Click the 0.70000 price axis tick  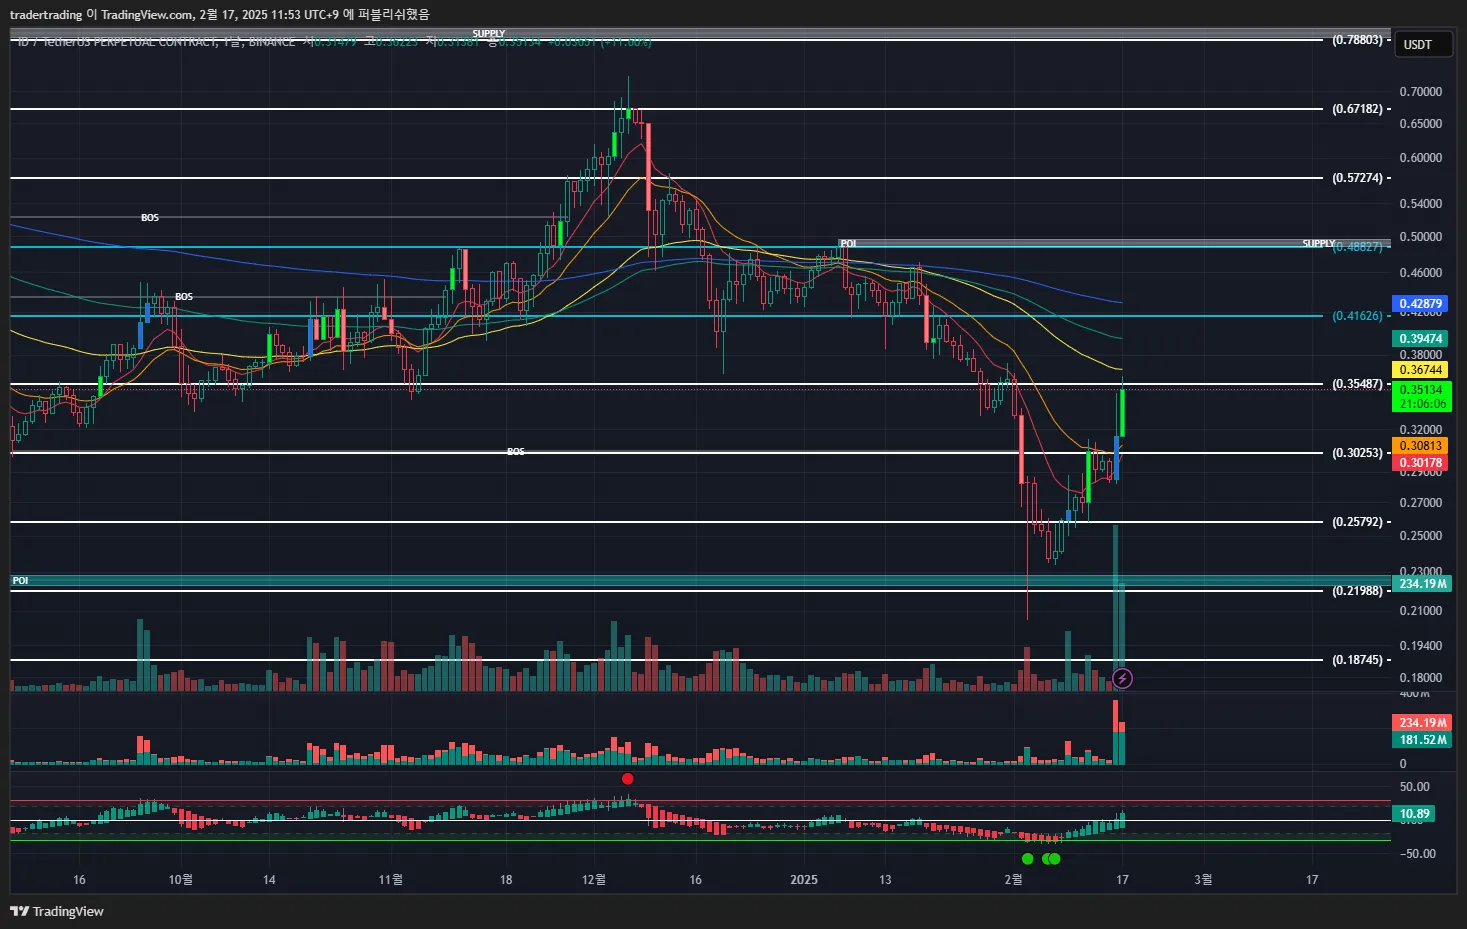1420,92
